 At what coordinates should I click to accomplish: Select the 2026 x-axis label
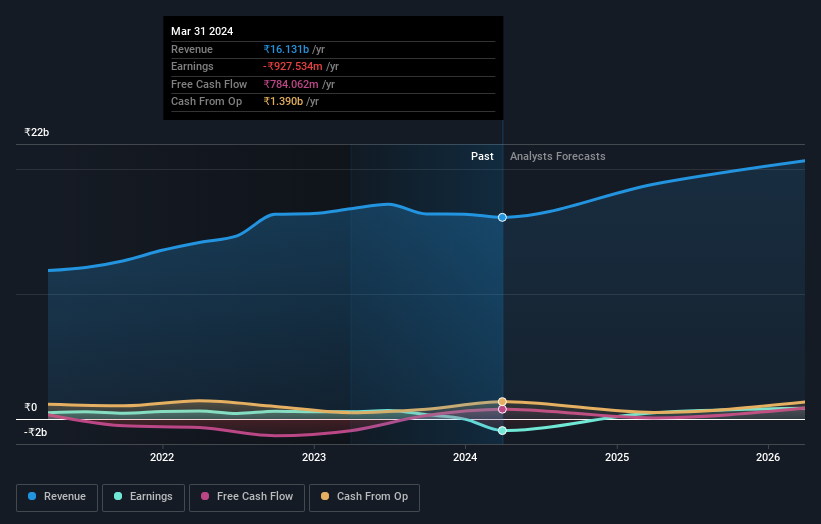coord(768,458)
